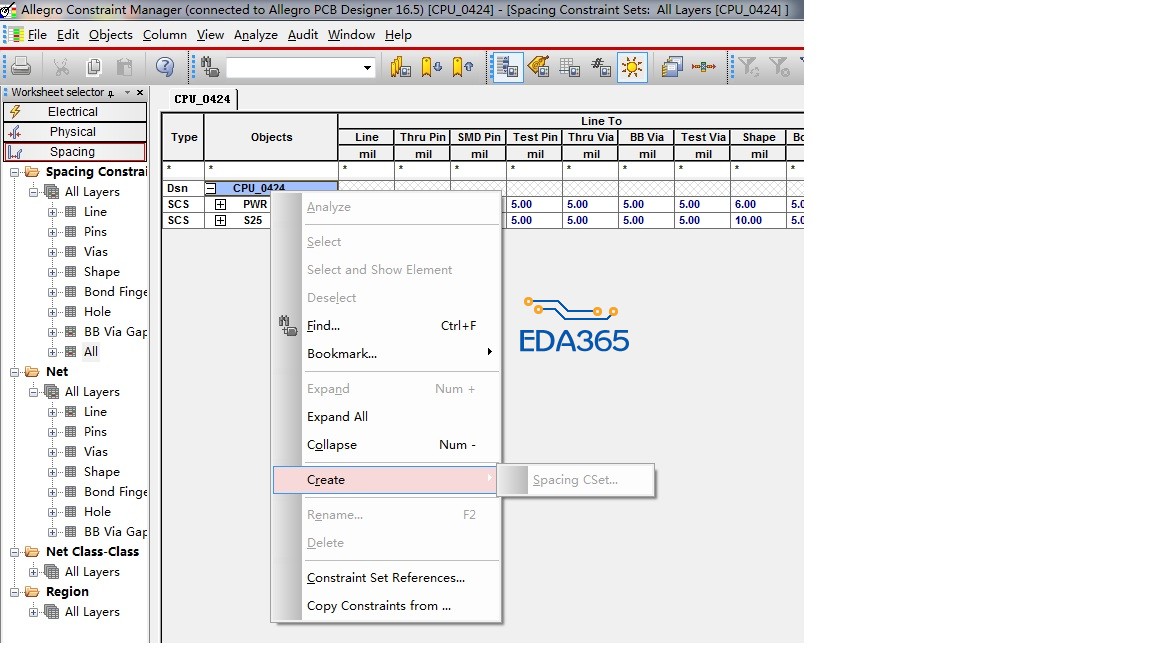
Task: Click the toolbar search text field
Action: click(x=293, y=68)
